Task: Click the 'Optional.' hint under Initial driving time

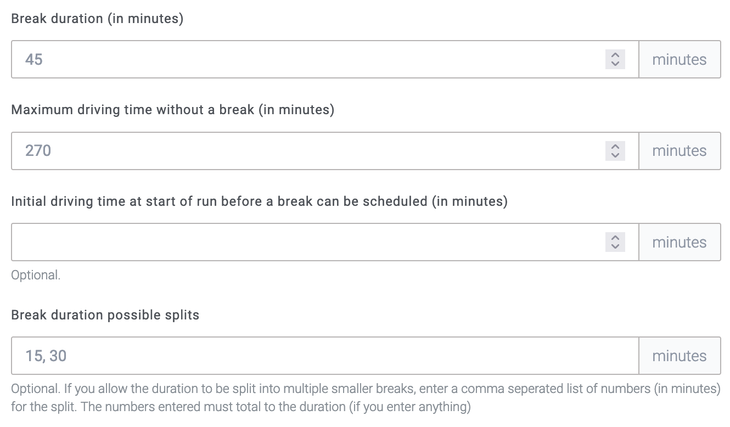Action: [x=36, y=275]
